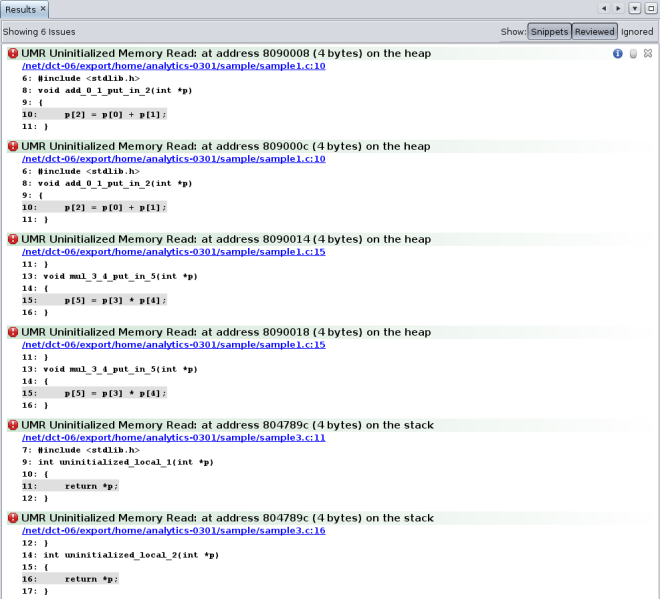Click '6: #include <stdlib.h>' under address 8090008
The width and height of the screenshot is (660, 599).
80,78
